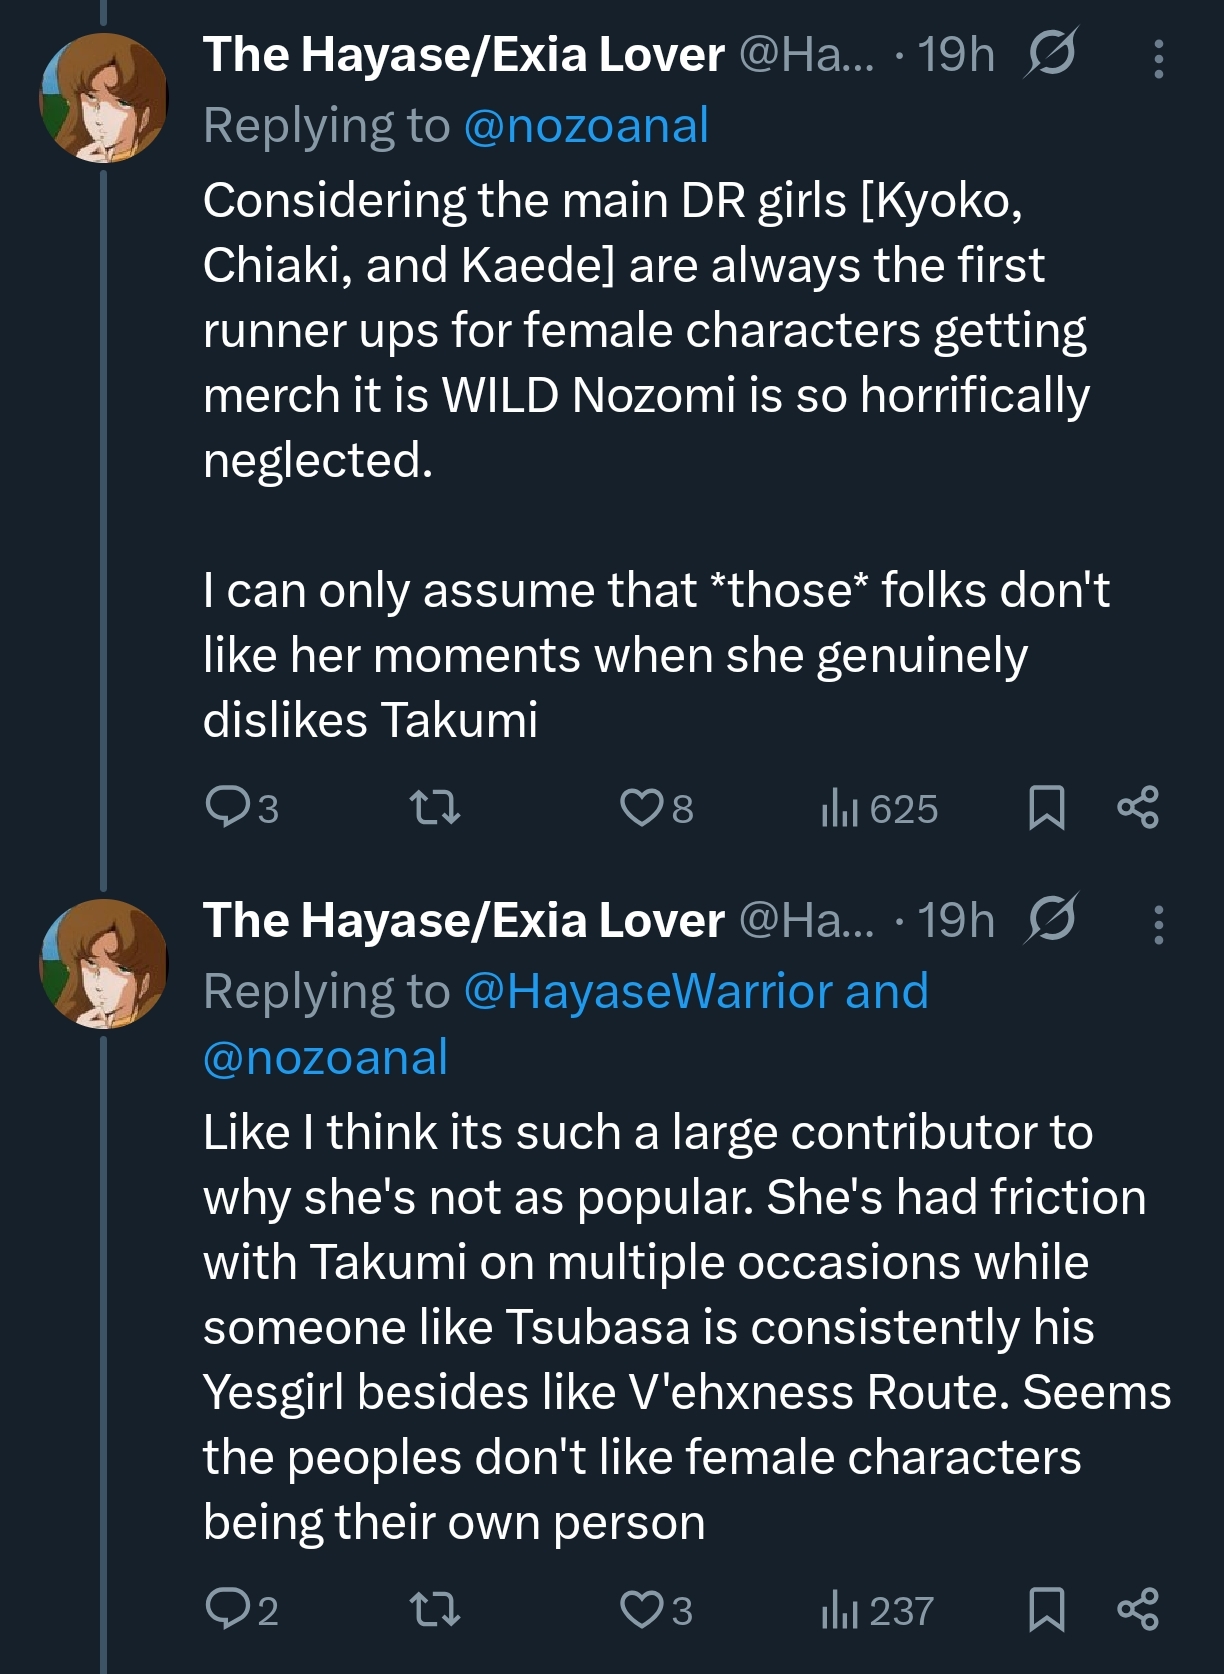Open more options menu on first tweet
Image resolution: width=1224 pixels, height=1674 pixels.
1158,59
